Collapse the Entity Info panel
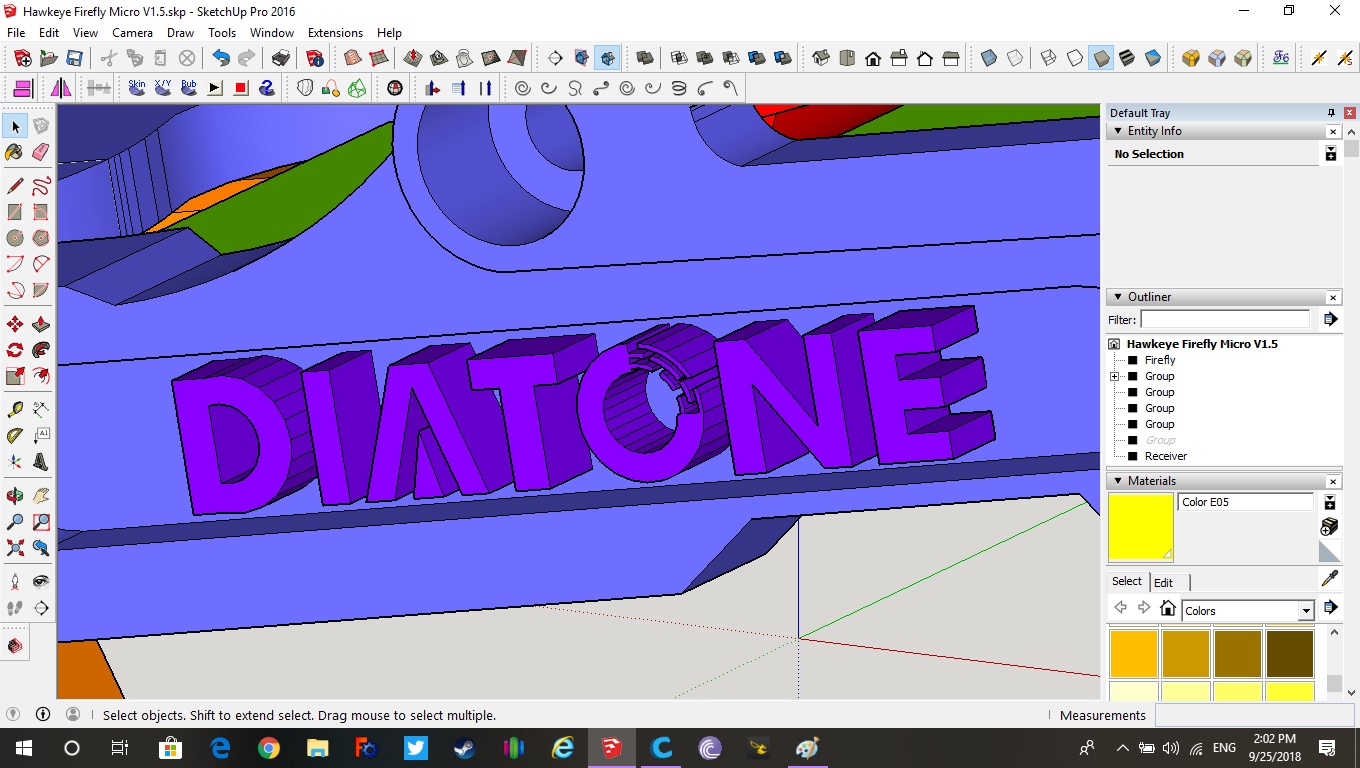This screenshot has height=768, width=1360. [1118, 131]
